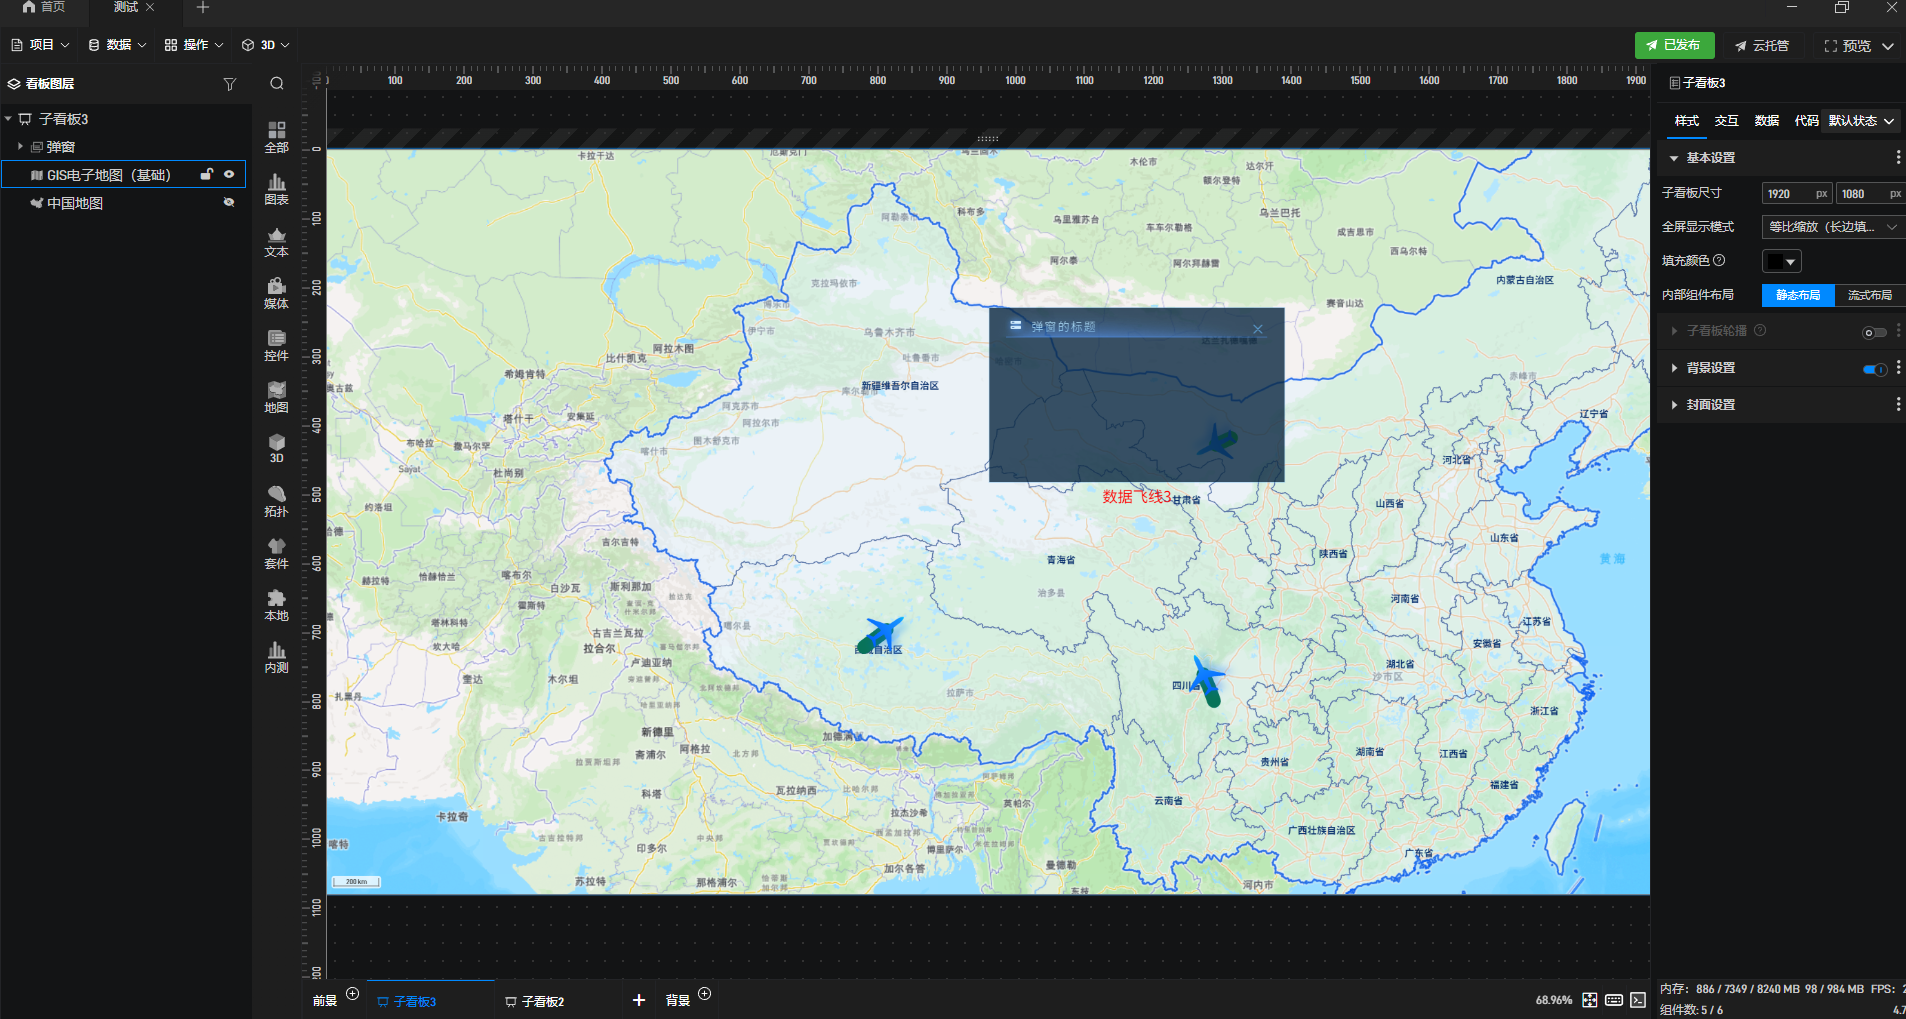Toggle visibility of GIS电子地图 layer
The width and height of the screenshot is (1906, 1019).
point(229,174)
